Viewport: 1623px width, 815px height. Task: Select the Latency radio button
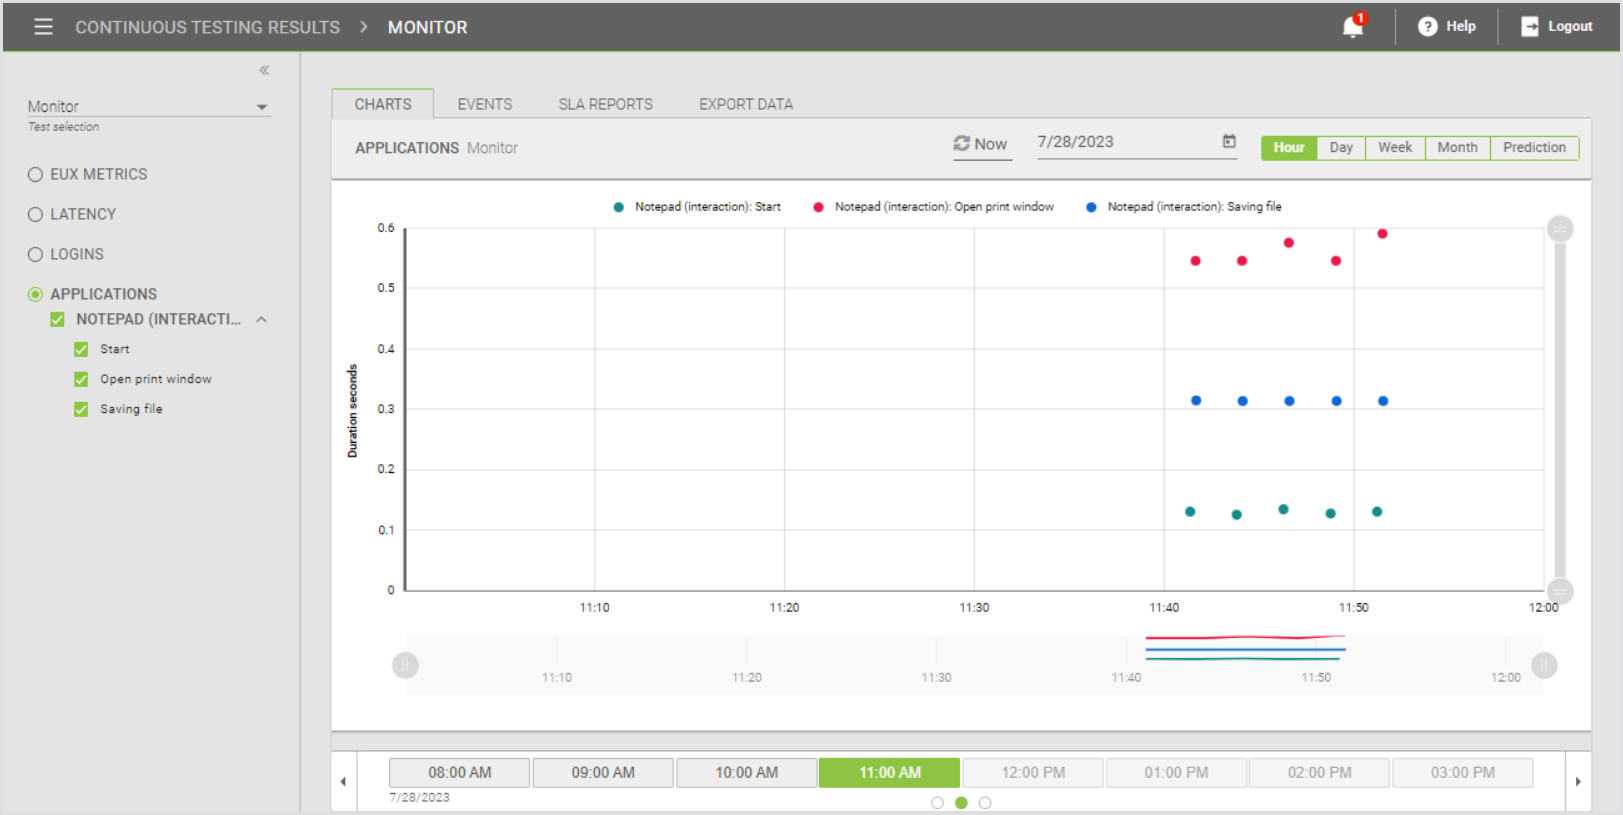tap(36, 215)
